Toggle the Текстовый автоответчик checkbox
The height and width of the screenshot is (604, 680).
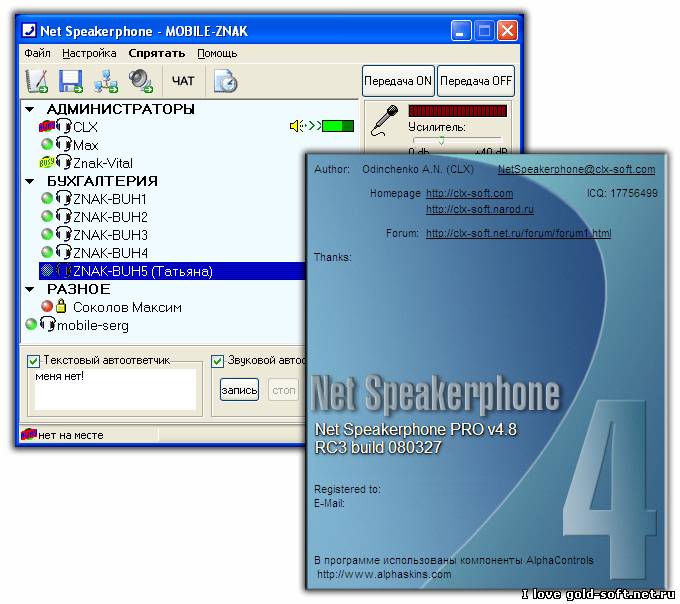33,361
